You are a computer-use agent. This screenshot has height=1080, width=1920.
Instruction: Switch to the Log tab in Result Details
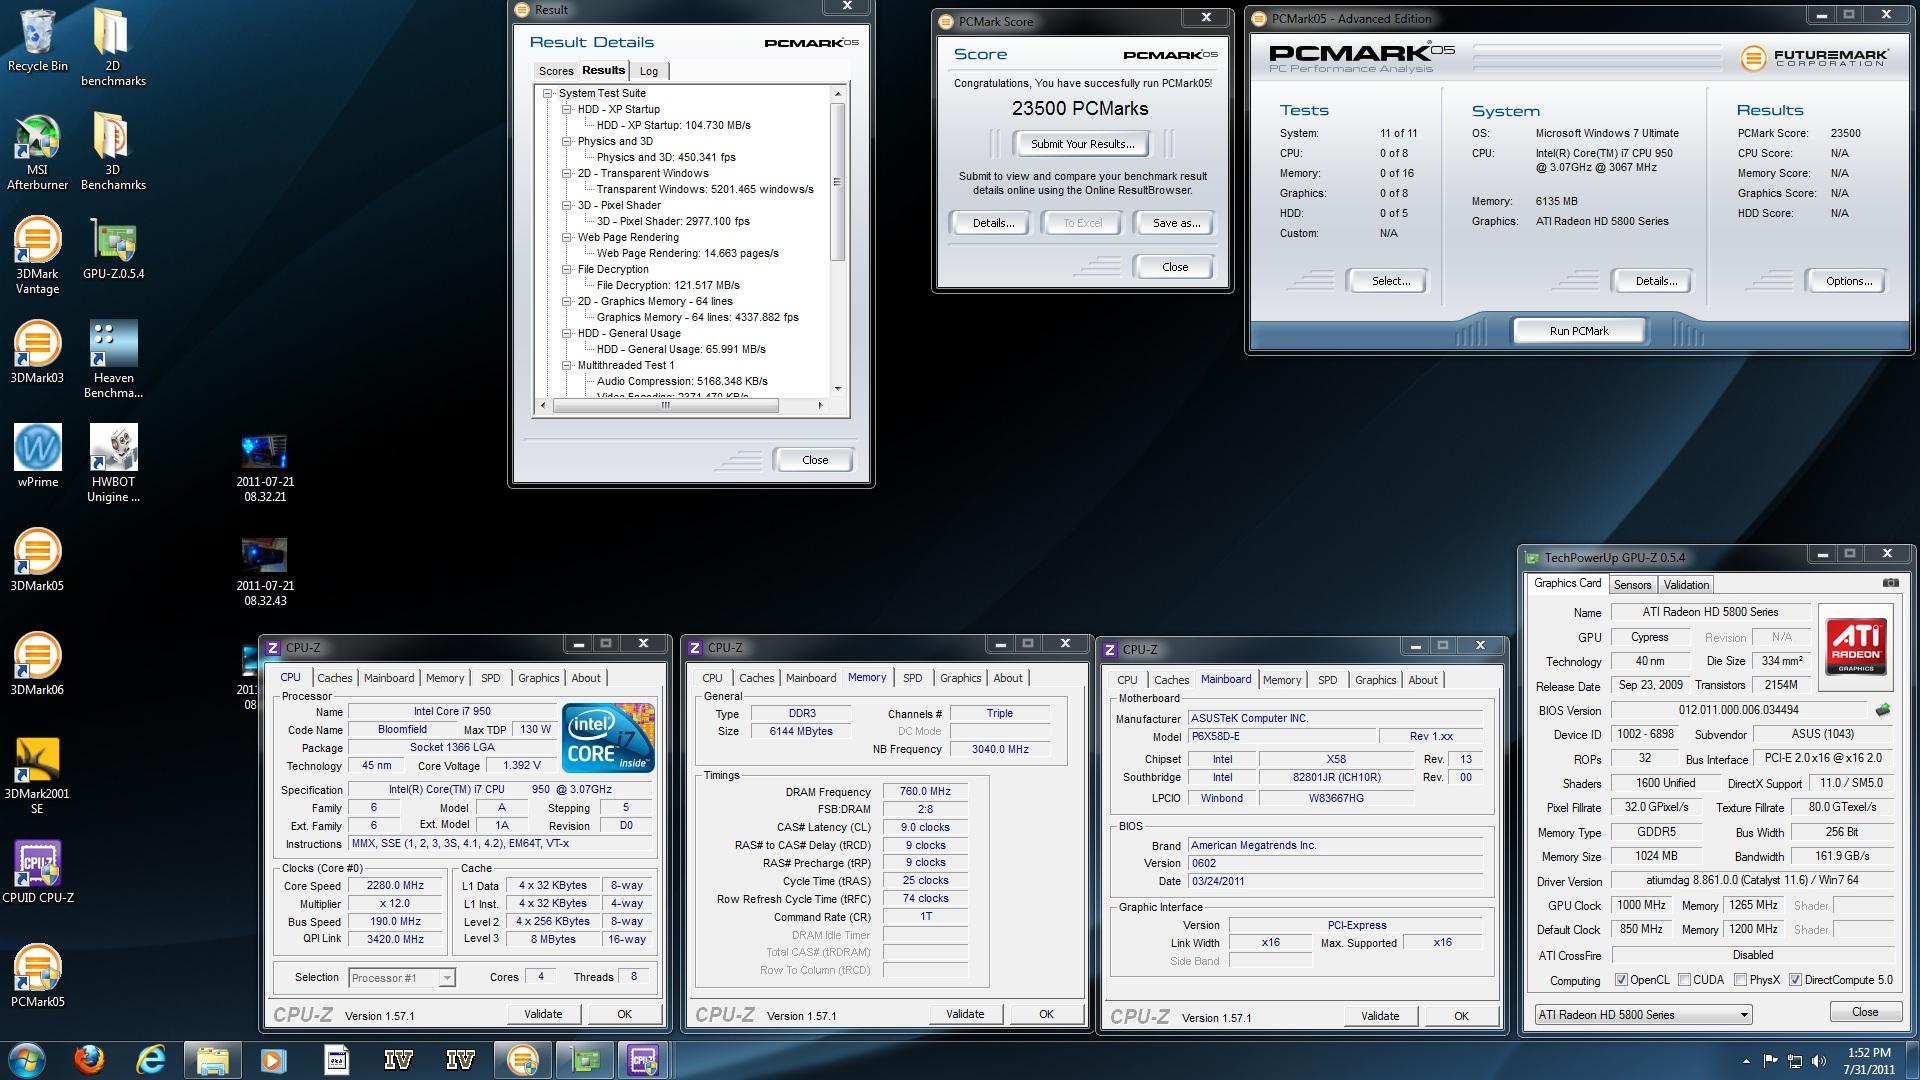[649, 71]
